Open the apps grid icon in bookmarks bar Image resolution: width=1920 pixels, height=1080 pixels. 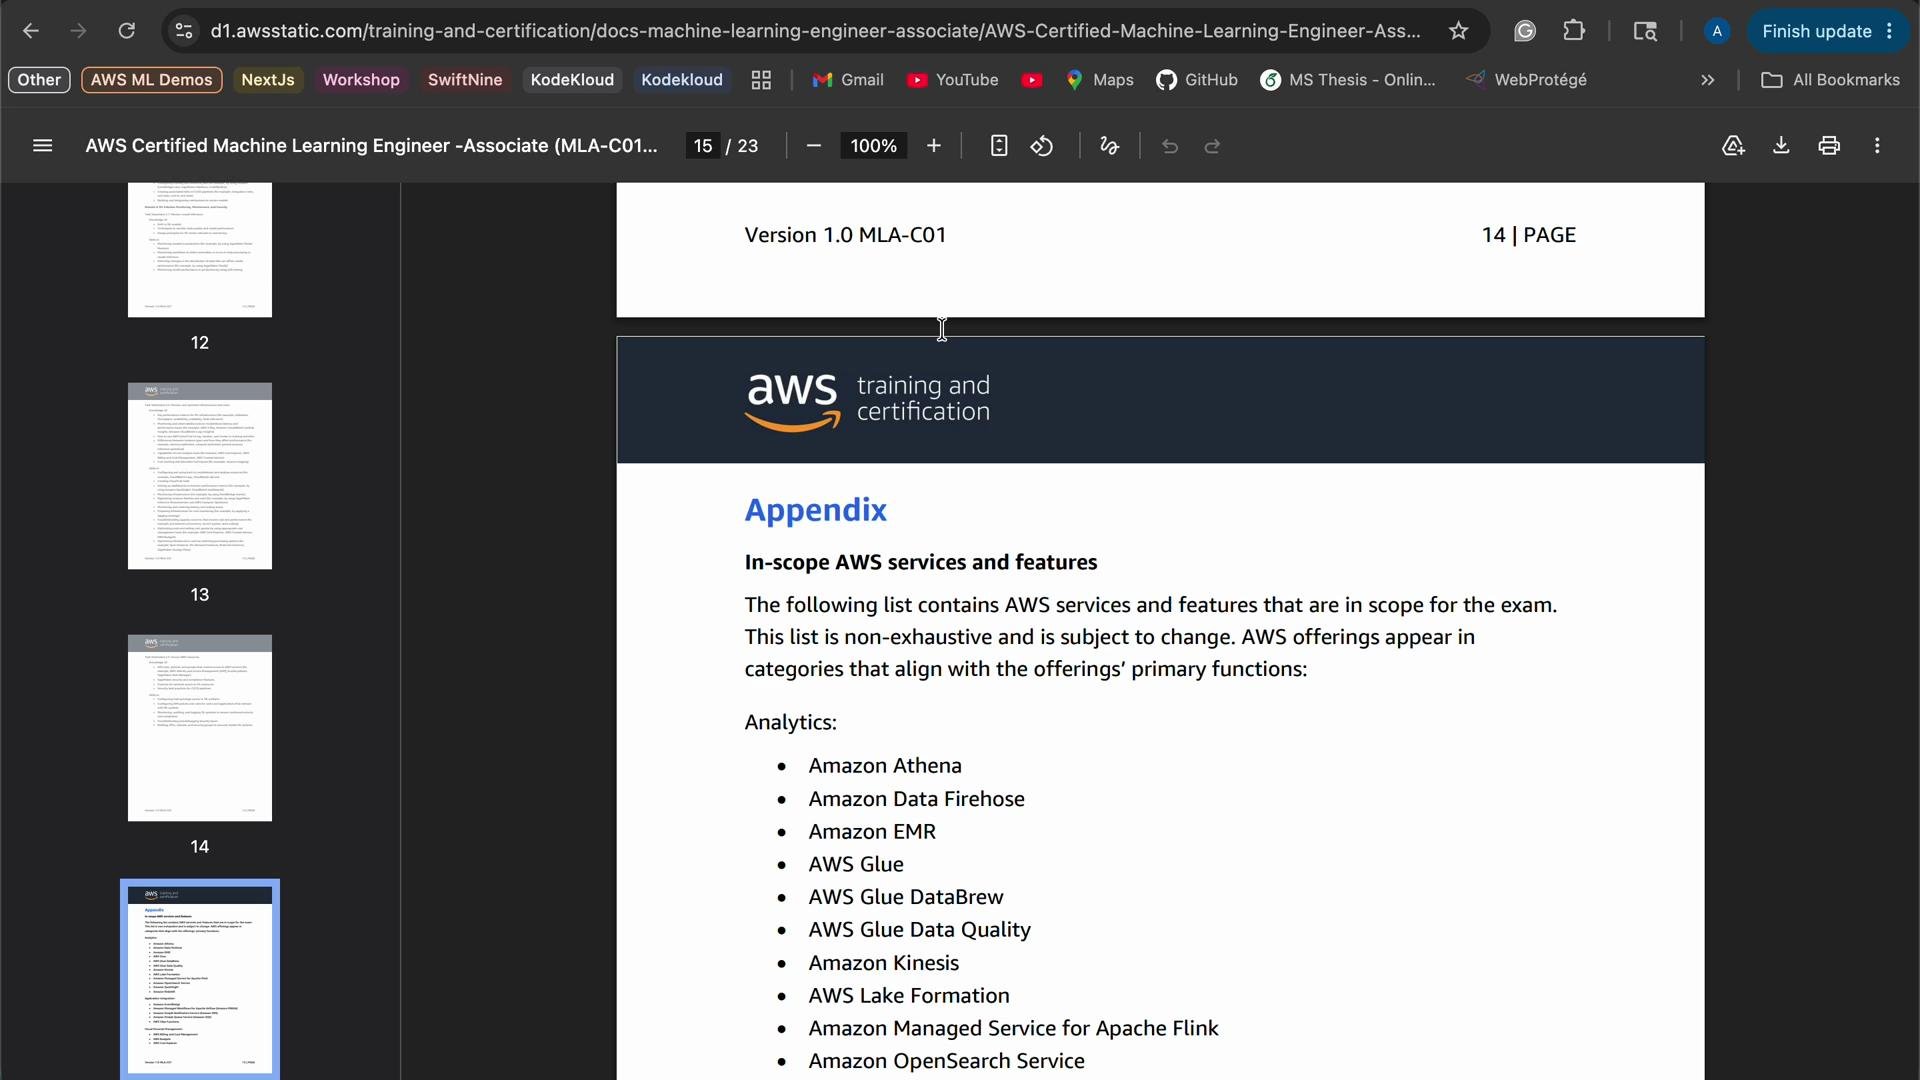coord(761,80)
